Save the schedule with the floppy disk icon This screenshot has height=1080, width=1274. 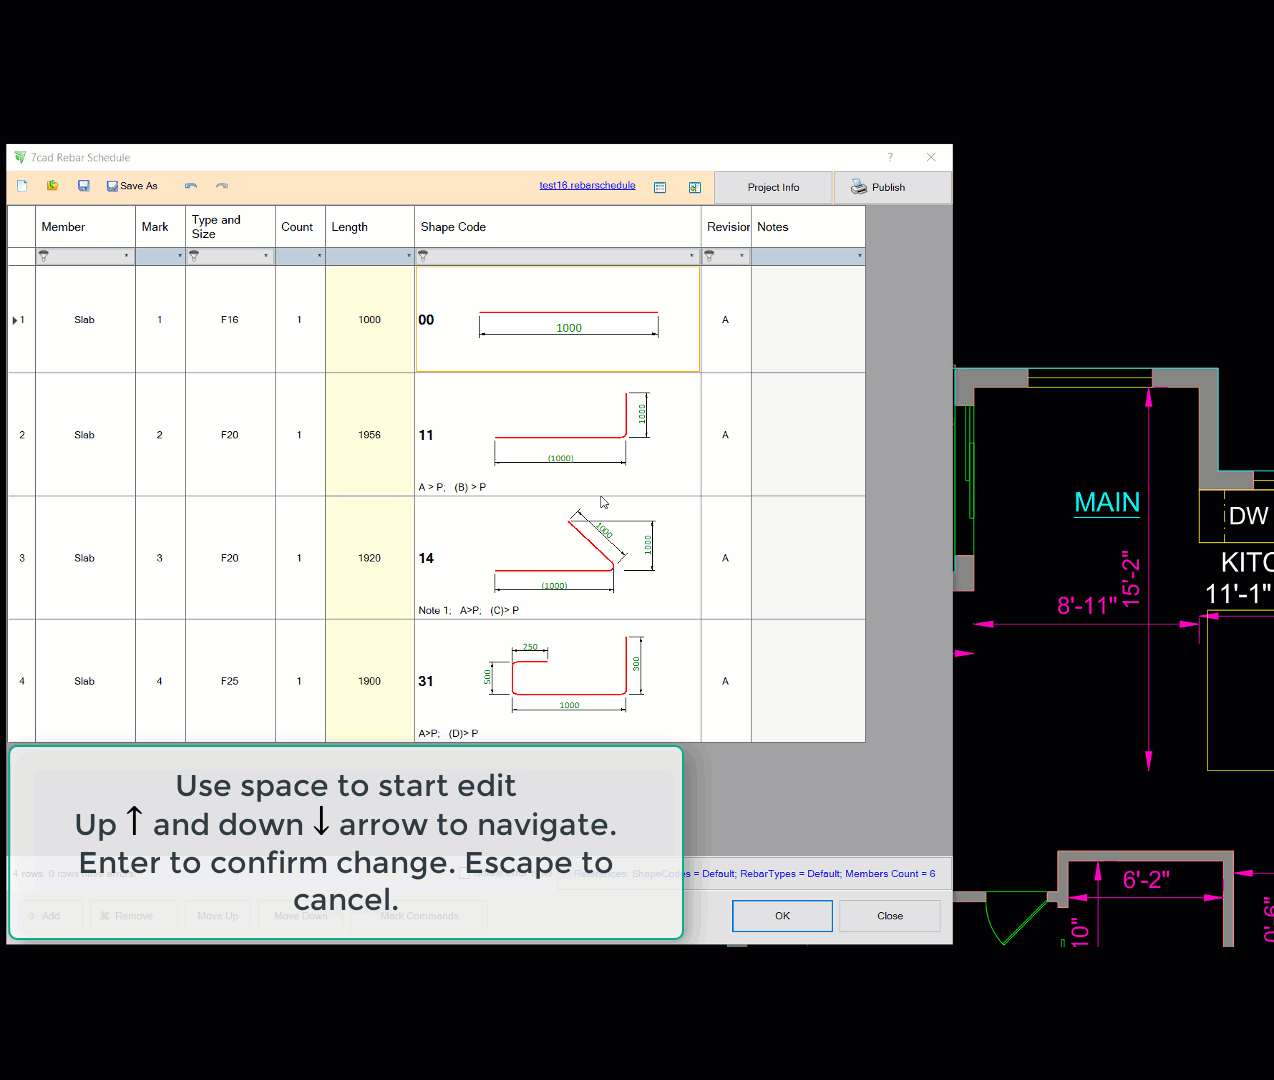tap(84, 186)
